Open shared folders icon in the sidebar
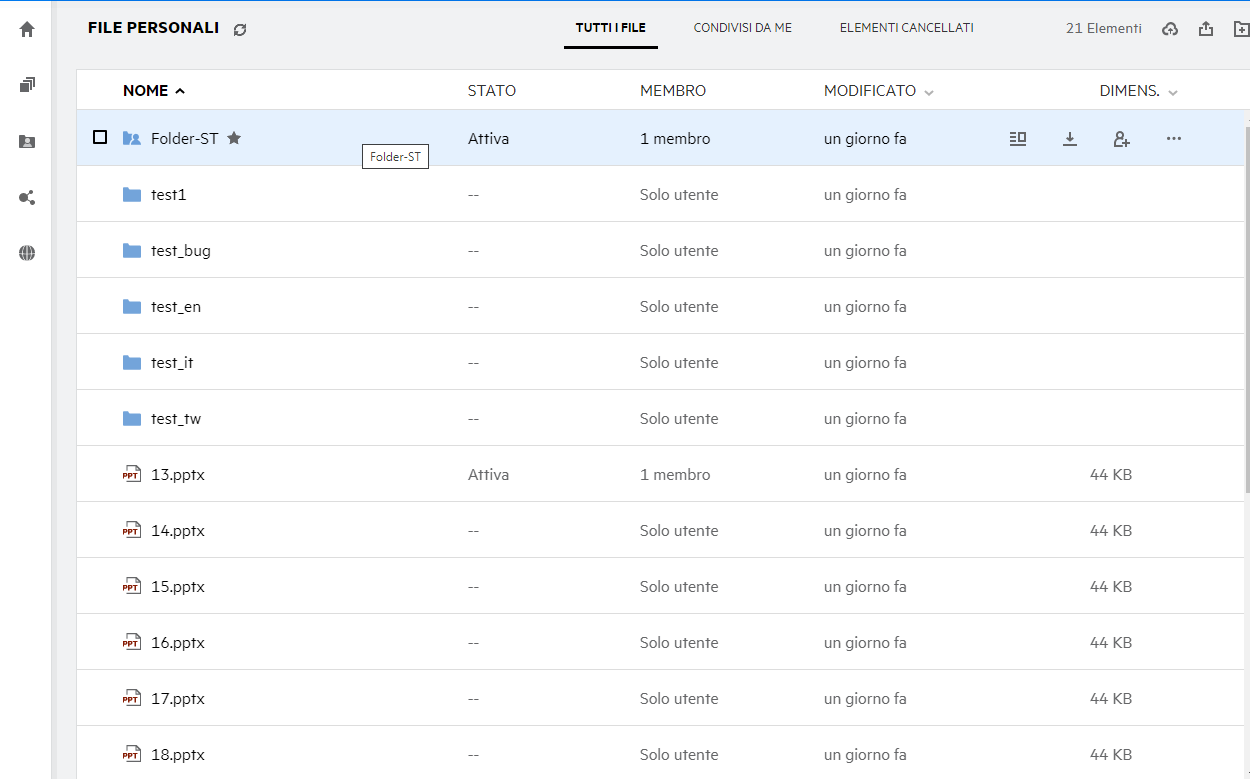Viewport: 1250px width, 779px height. pos(27,142)
